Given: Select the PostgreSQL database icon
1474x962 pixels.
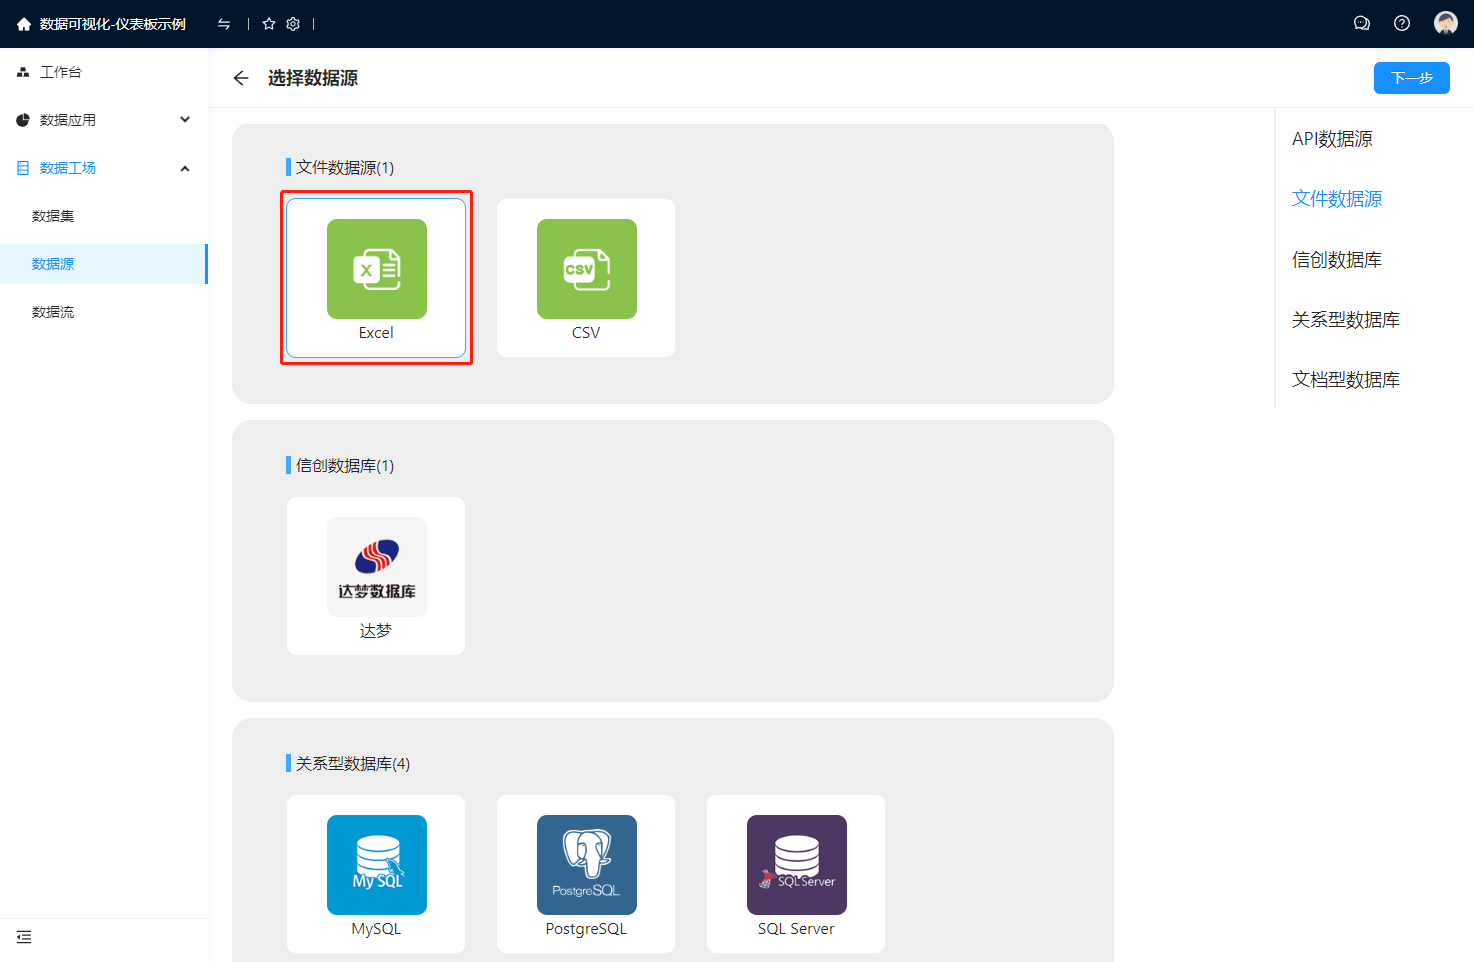Looking at the screenshot, I should point(586,865).
